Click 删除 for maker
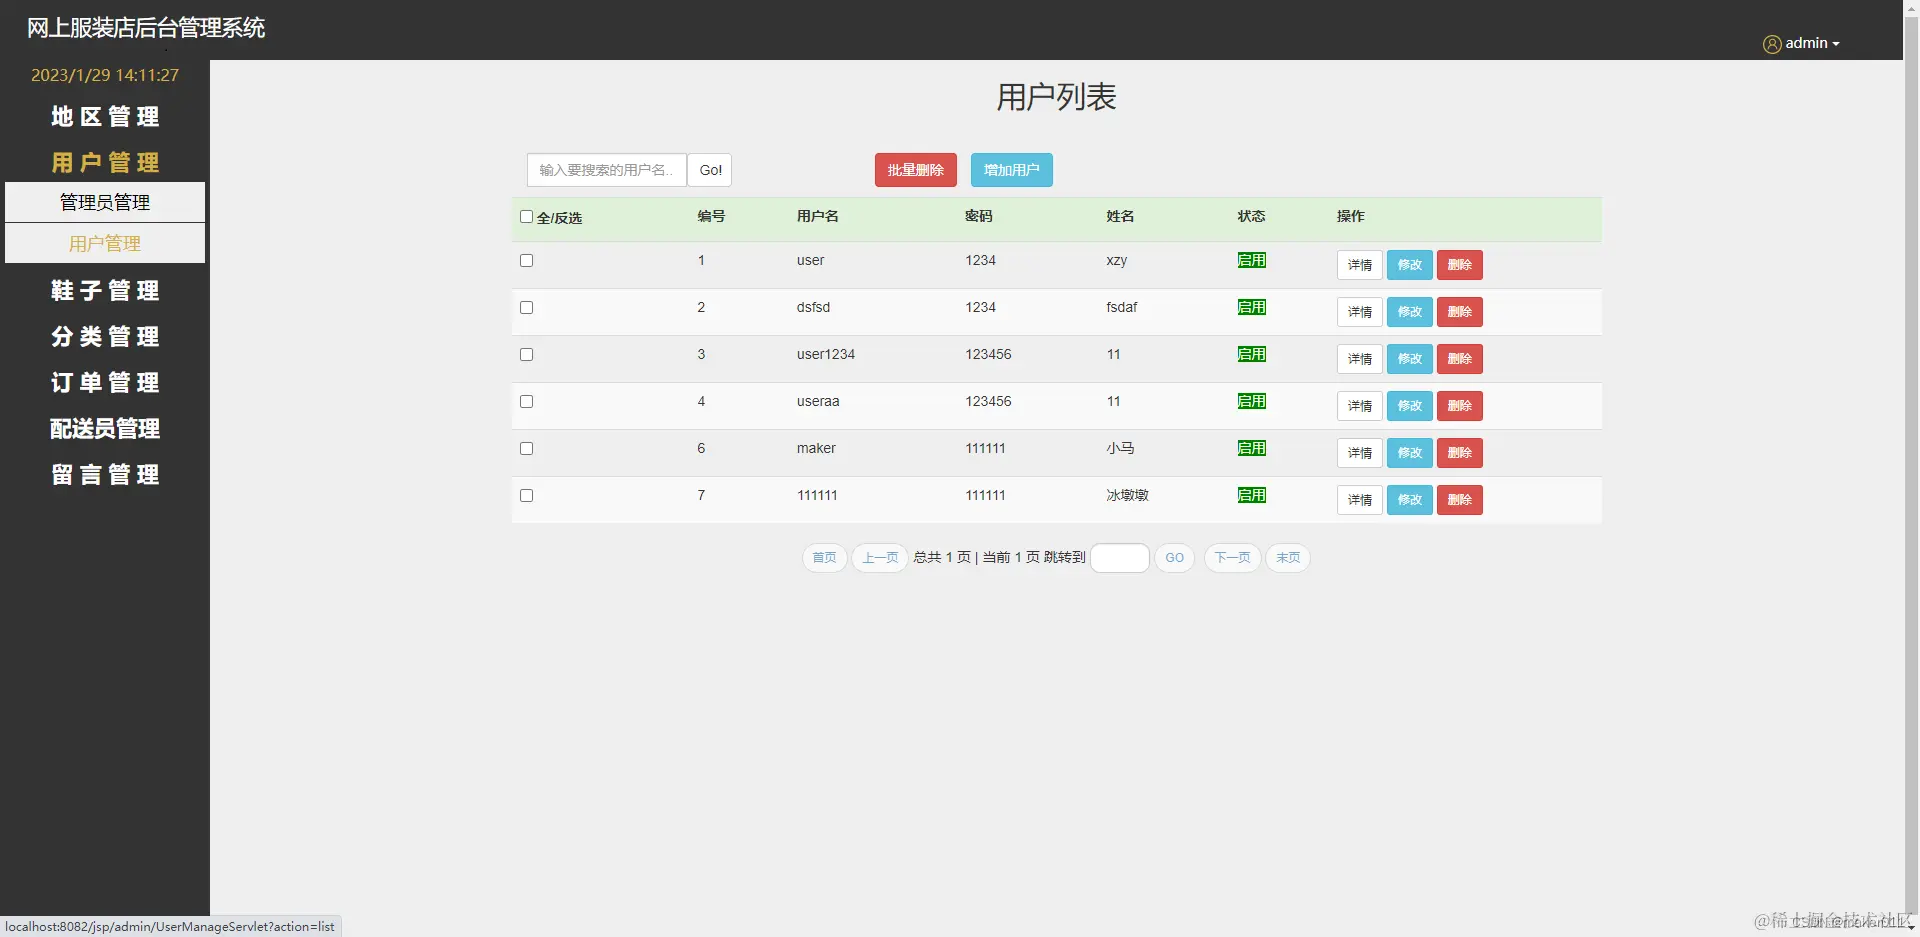Viewport: 1920px width, 937px height. [x=1460, y=453]
